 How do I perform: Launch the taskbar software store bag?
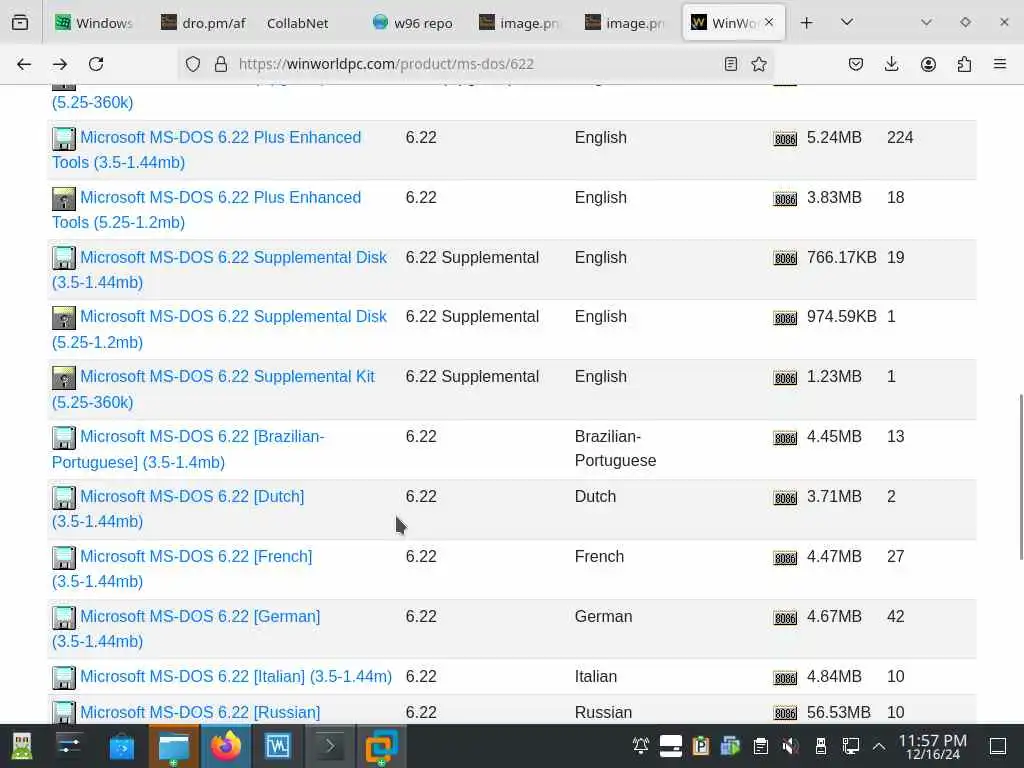(121, 746)
